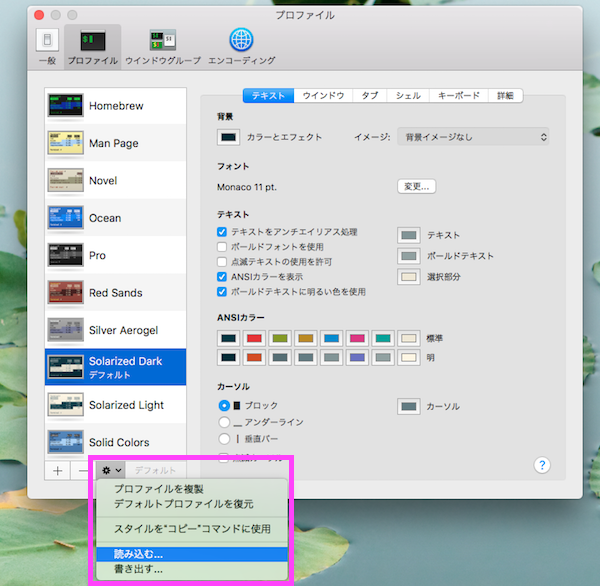
Task: Switch to the シェル tab
Action: click(x=408, y=95)
